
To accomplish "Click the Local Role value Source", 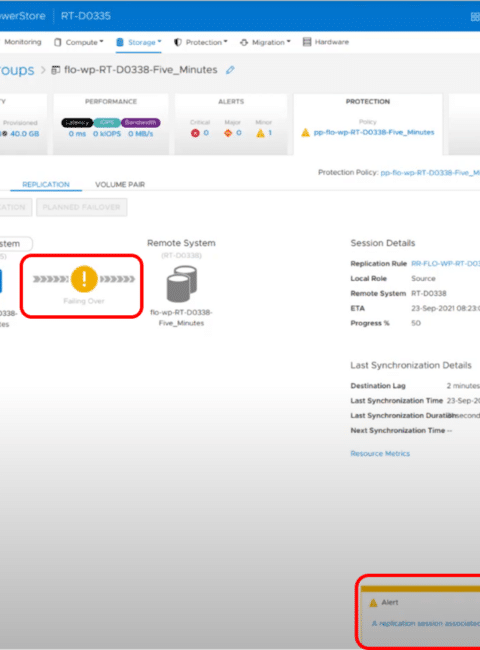I will point(423,279).
